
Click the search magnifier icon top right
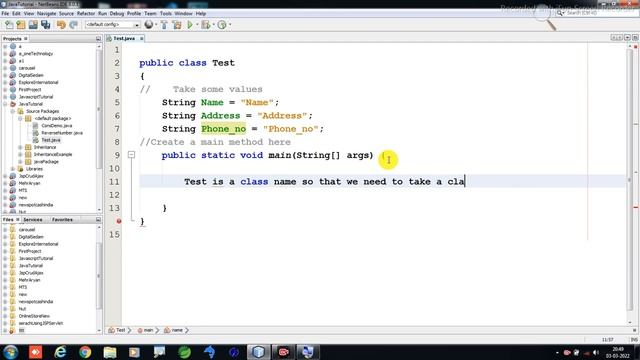coord(560,13)
